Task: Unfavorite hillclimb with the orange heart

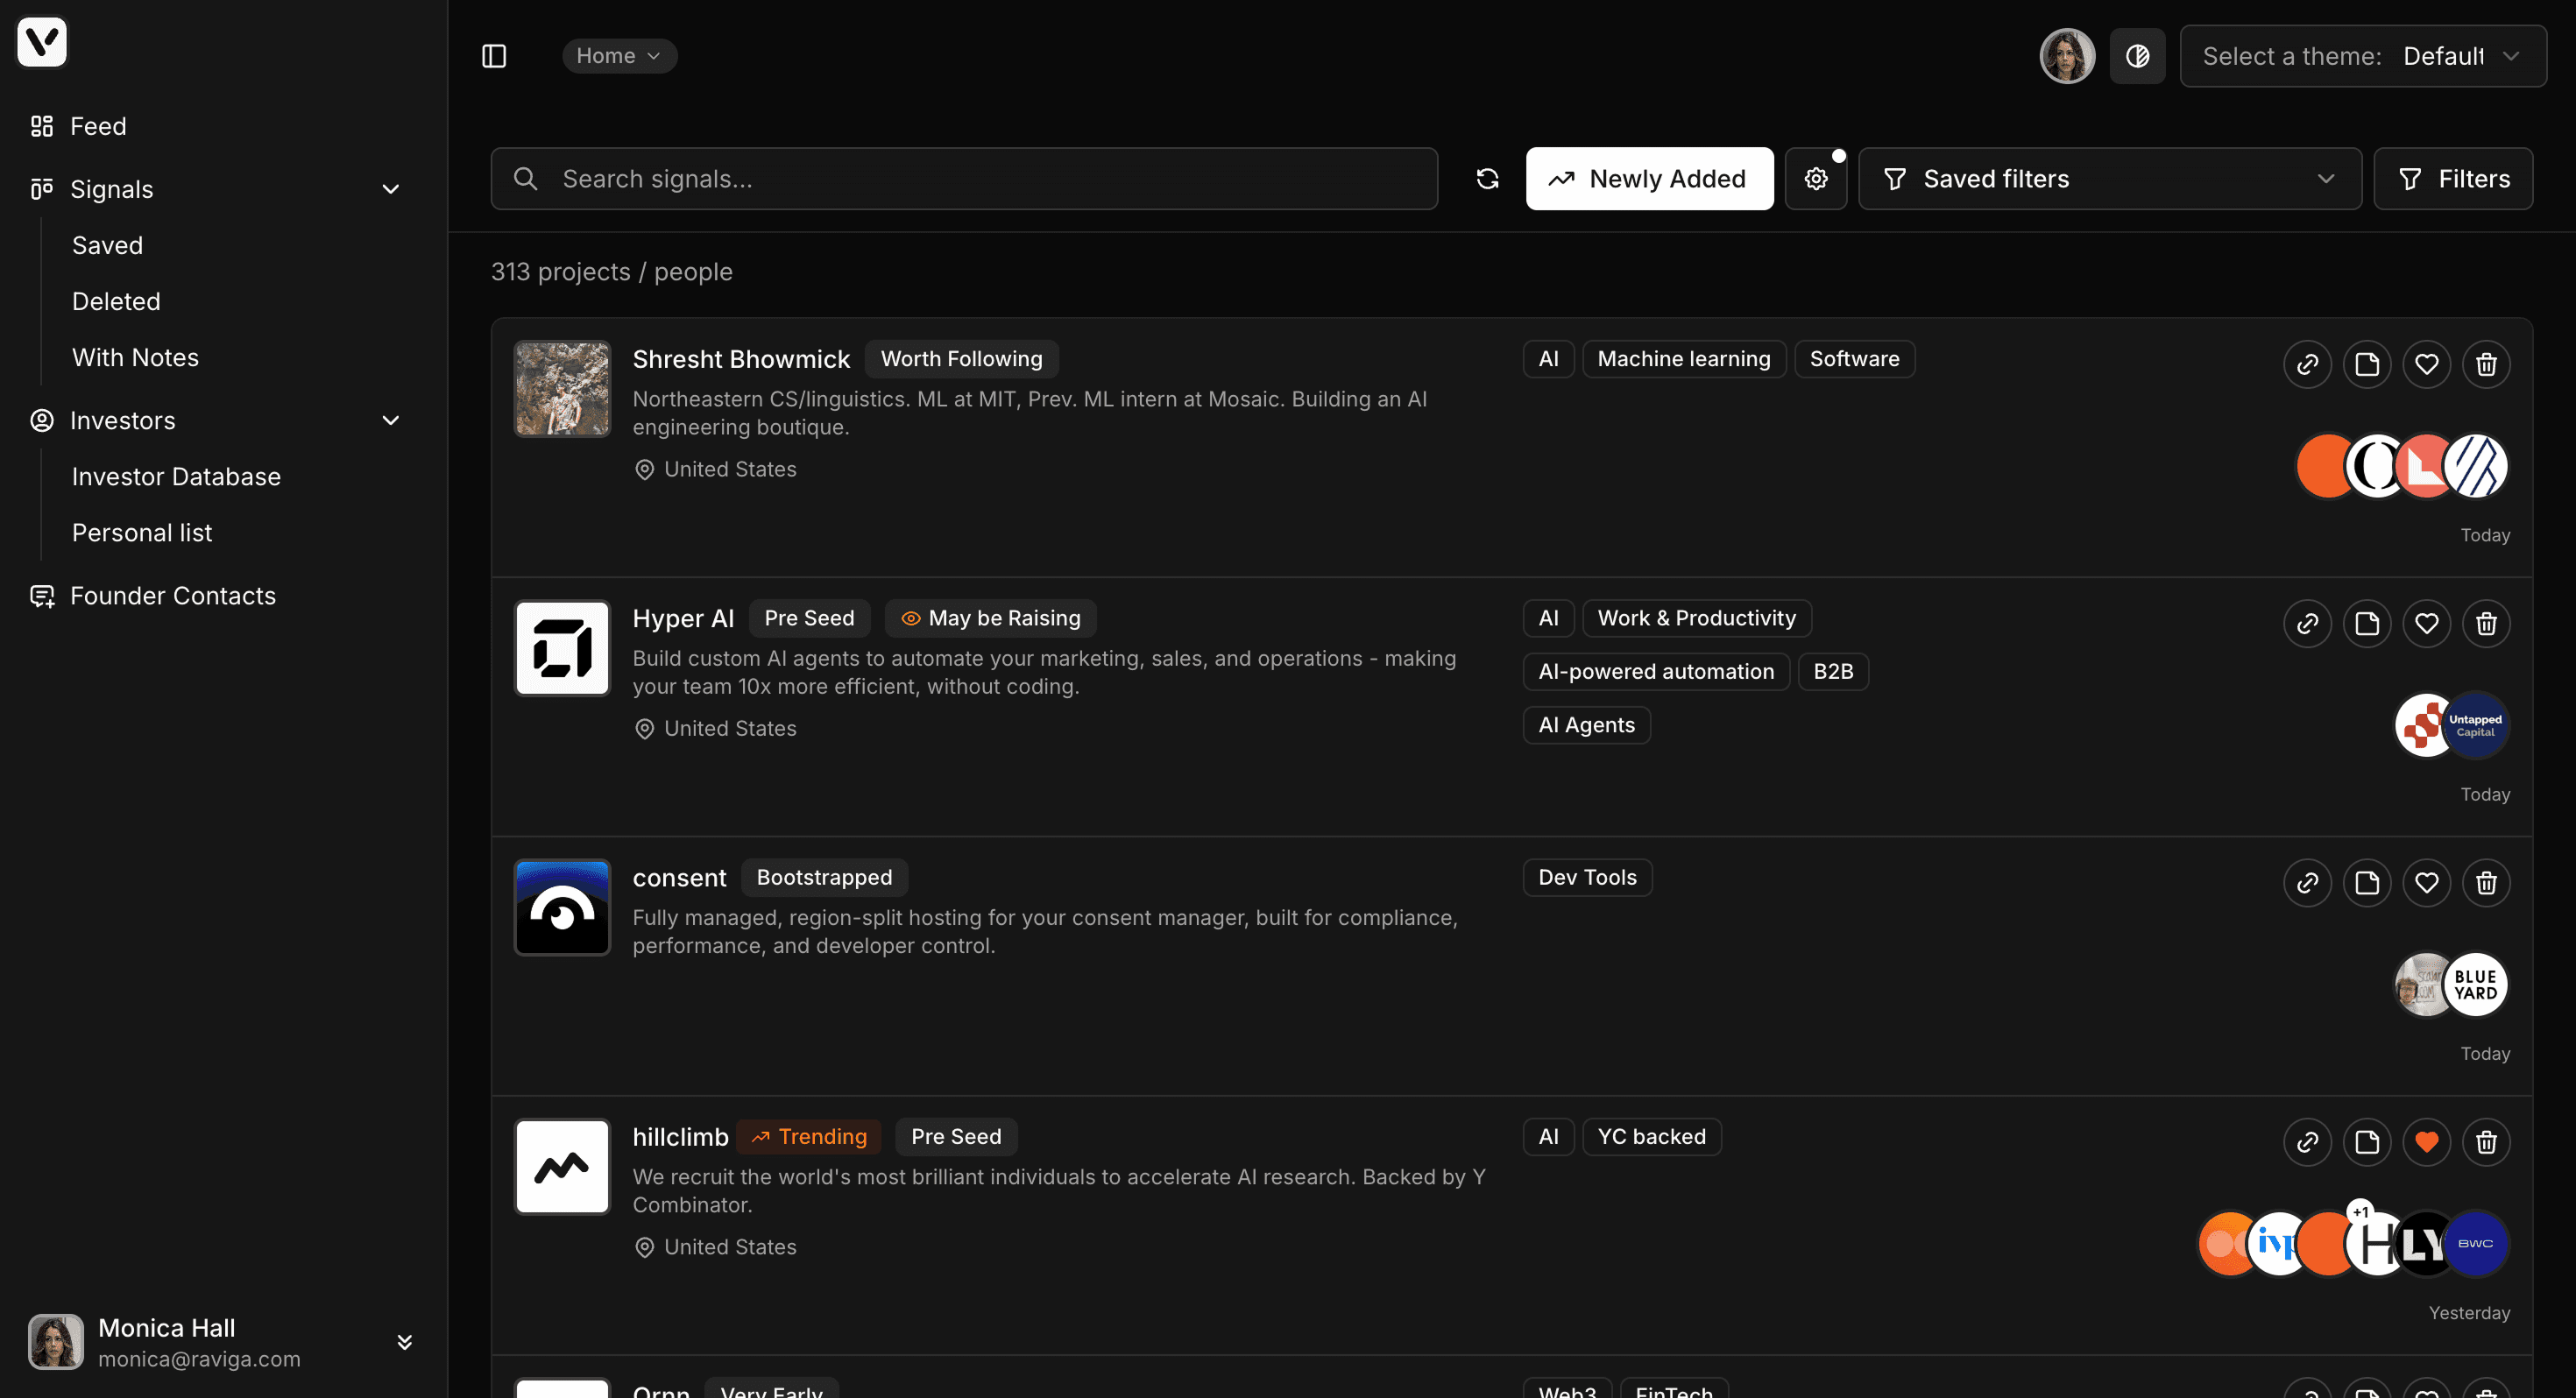Action: pyautogui.click(x=2426, y=1142)
